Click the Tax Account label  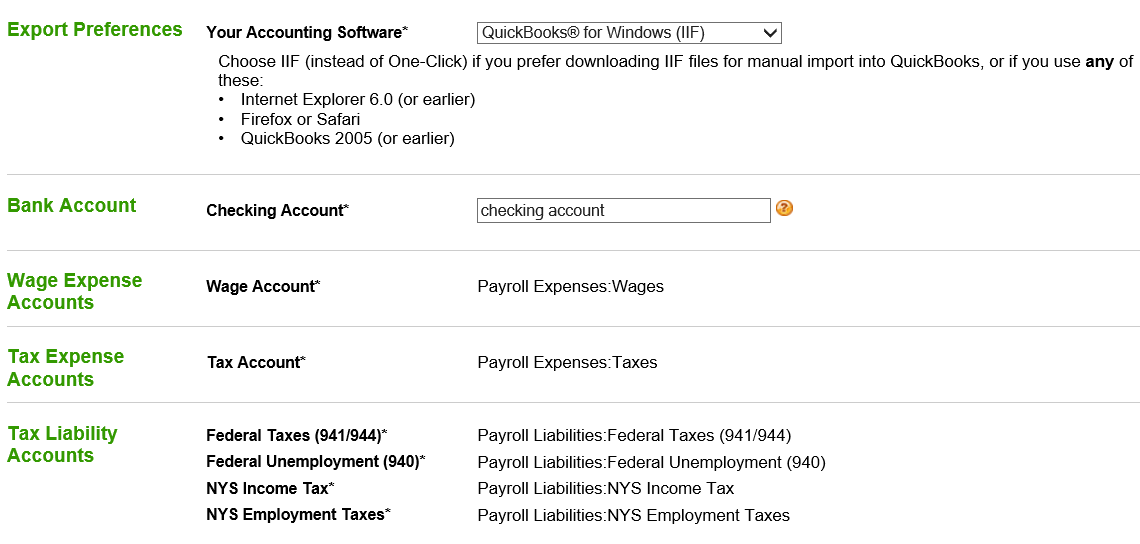click(x=256, y=362)
